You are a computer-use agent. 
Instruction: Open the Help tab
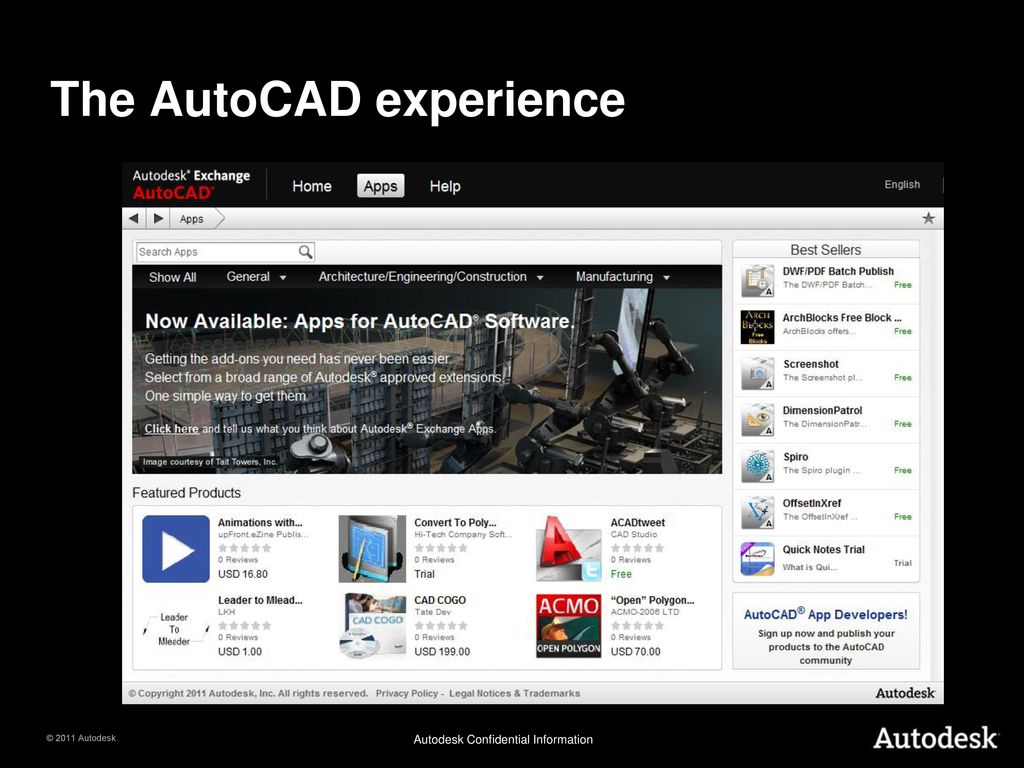[445, 186]
